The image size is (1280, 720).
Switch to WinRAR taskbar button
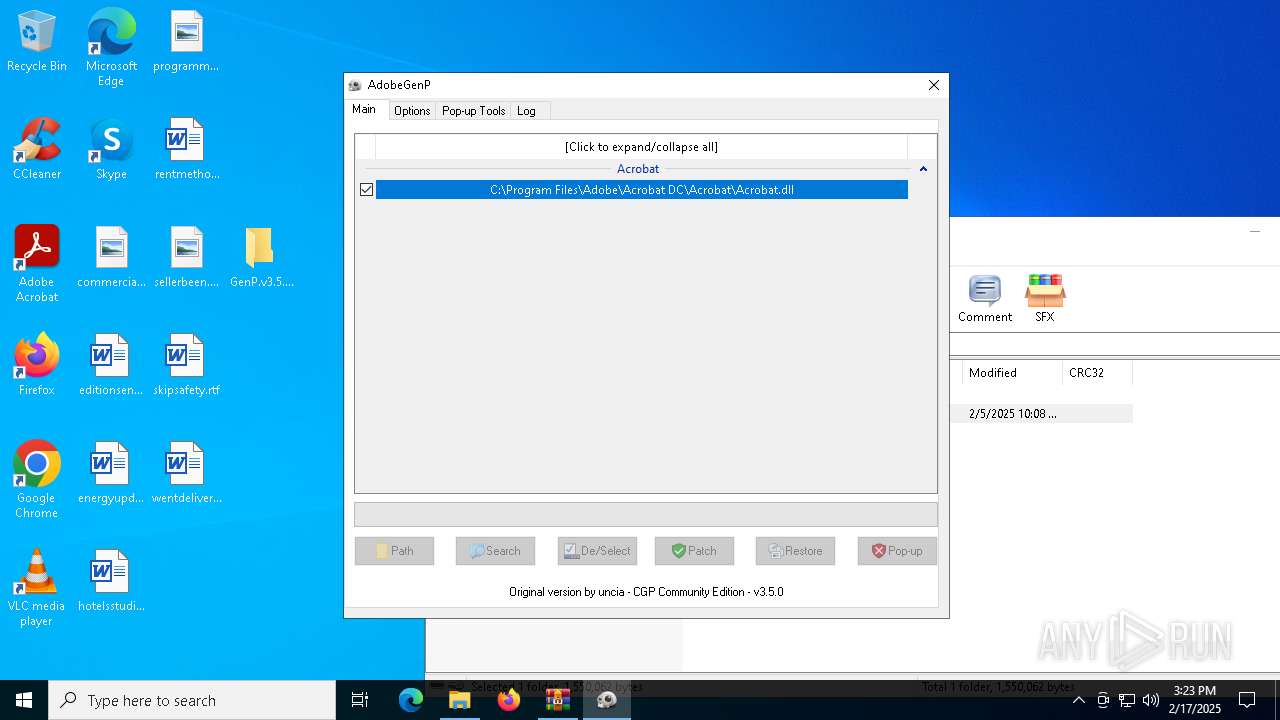coord(558,700)
